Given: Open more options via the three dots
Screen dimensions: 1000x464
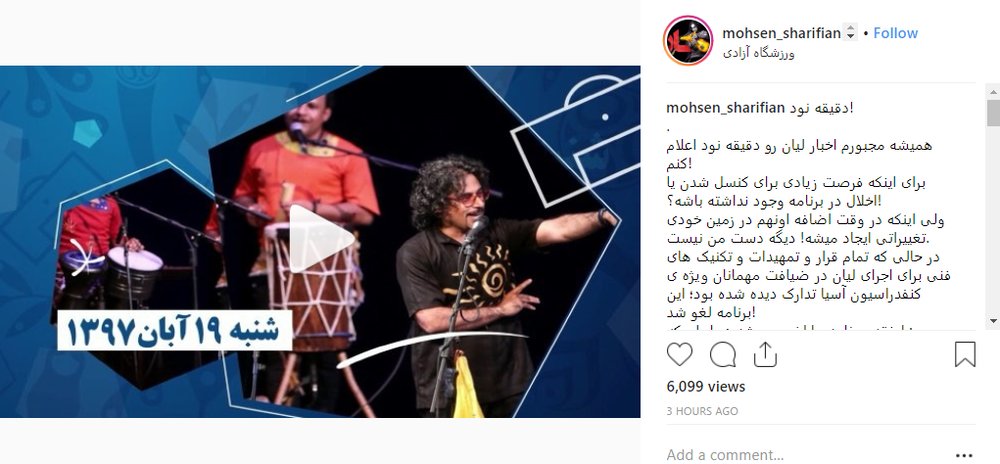Looking at the screenshot, I should click(x=966, y=455).
